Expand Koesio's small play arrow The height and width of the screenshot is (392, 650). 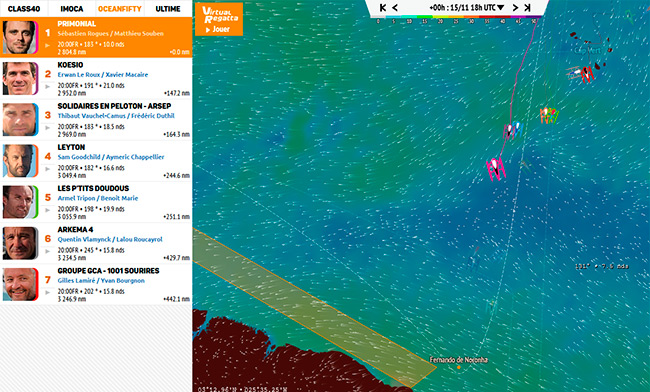point(48,86)
